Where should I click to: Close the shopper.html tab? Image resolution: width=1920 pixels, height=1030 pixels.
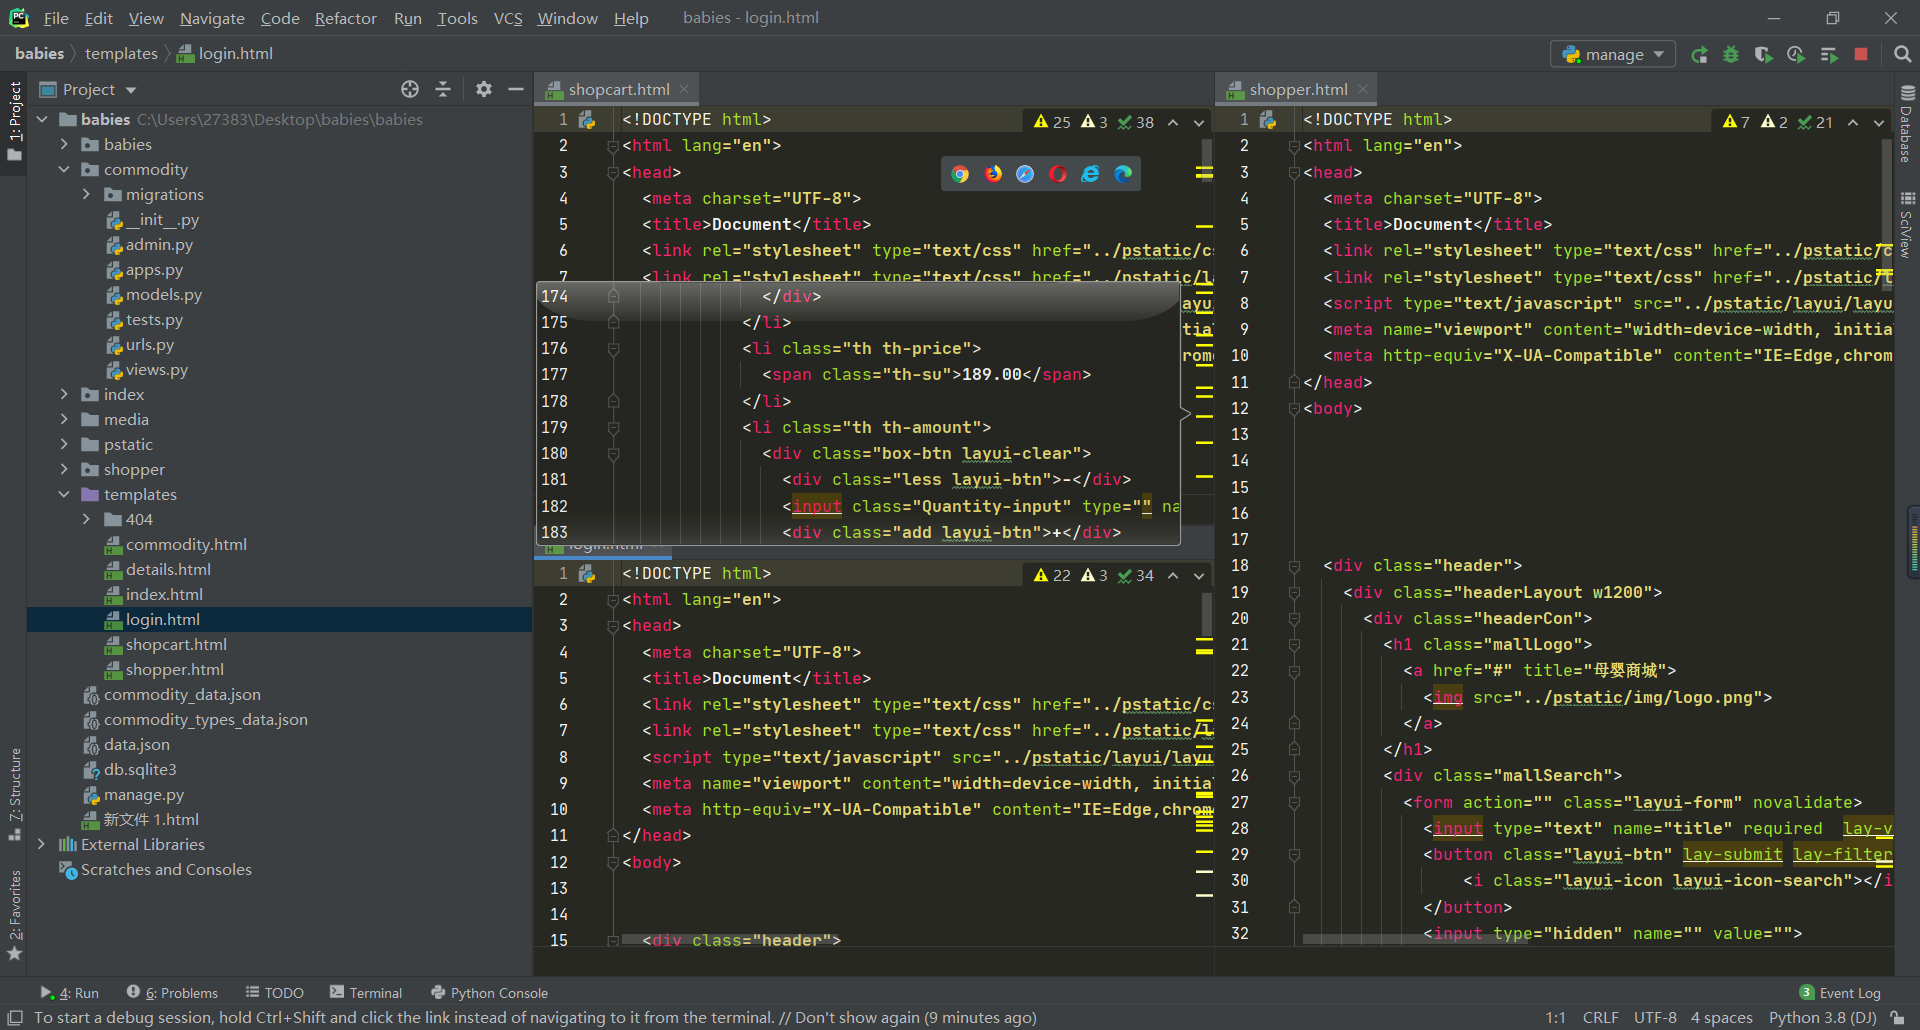[x=1362, y=89]
